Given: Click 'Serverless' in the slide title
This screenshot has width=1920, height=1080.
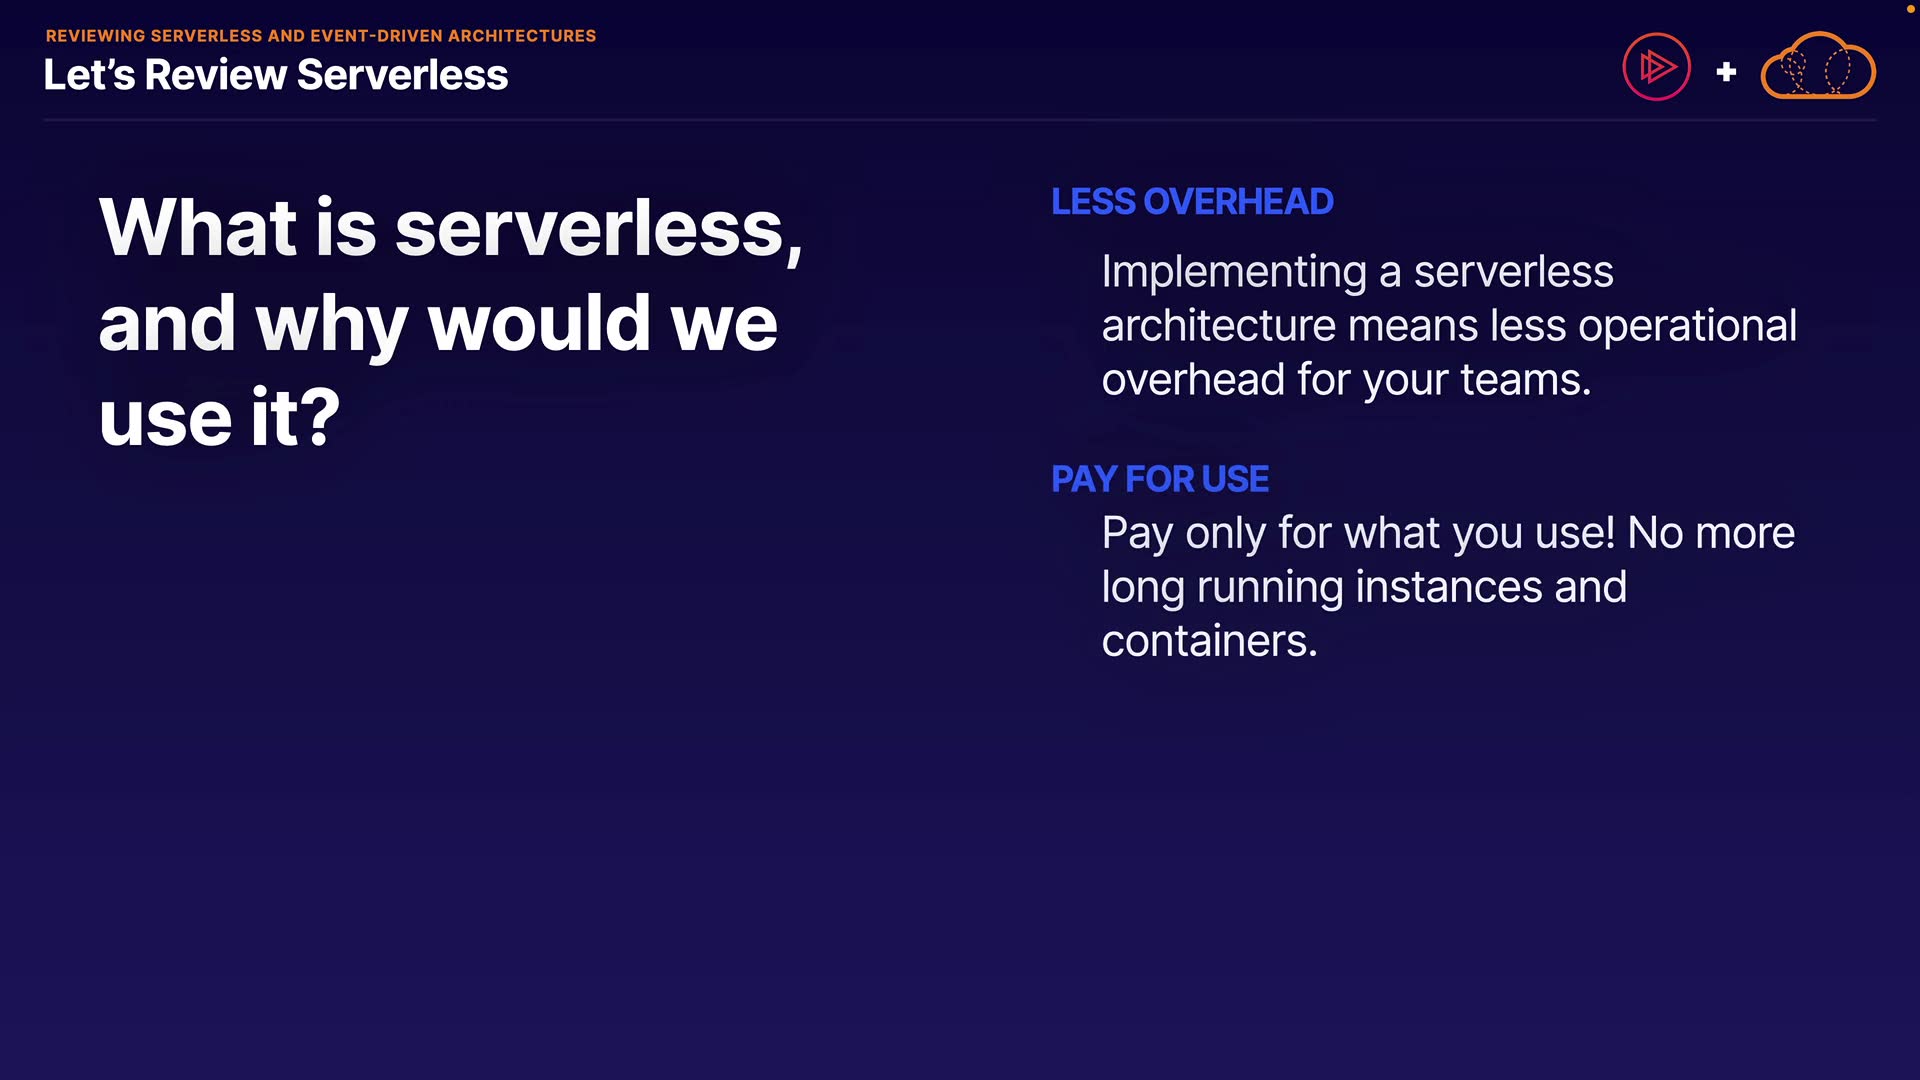Looking at the screenshot, I should 402,75.
